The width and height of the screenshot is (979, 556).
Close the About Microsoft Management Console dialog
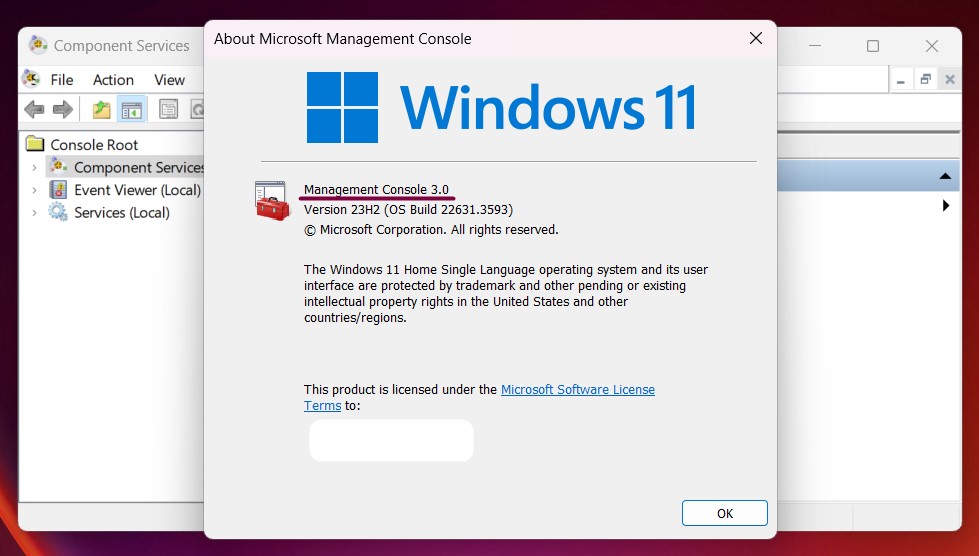[x=755, y=39]
